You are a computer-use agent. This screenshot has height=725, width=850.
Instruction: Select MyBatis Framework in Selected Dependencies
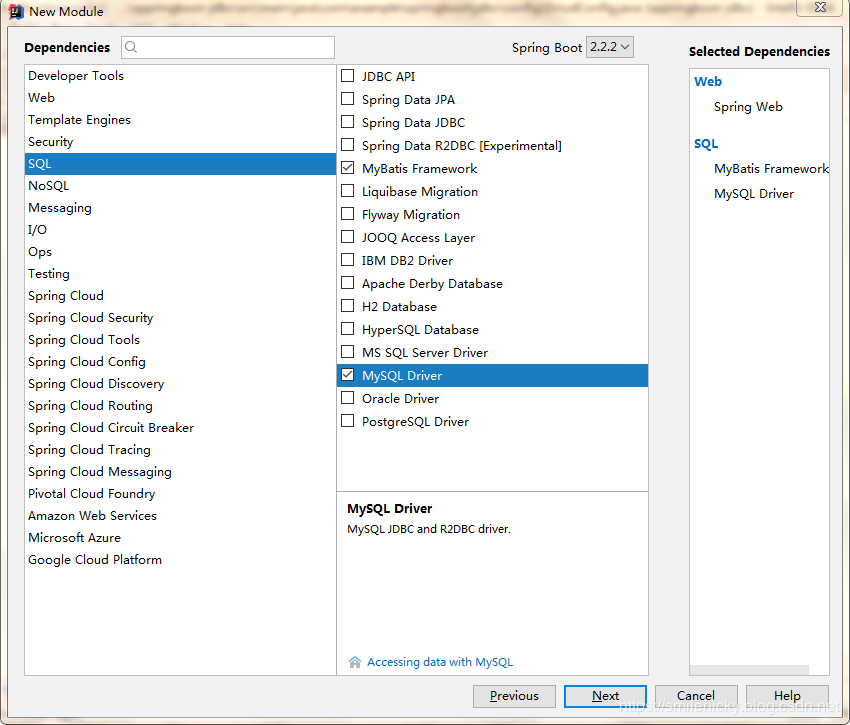[x=771, y=169]
